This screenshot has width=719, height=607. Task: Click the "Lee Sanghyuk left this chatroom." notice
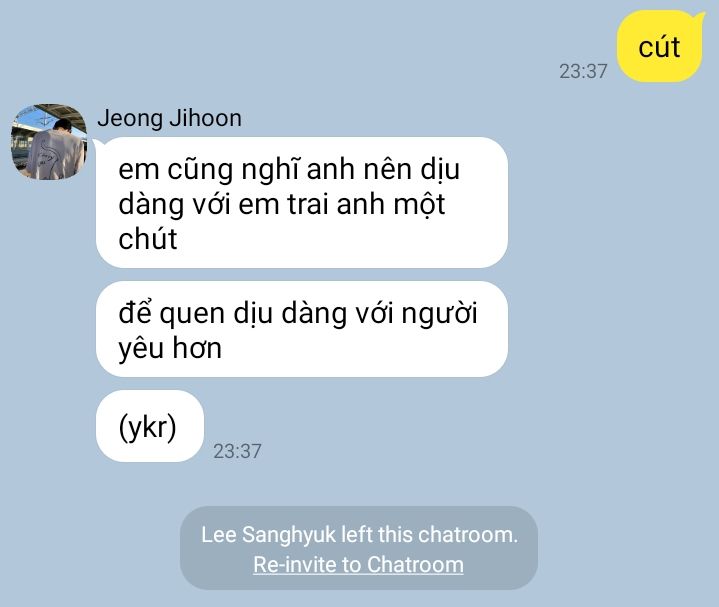point(360,535)
